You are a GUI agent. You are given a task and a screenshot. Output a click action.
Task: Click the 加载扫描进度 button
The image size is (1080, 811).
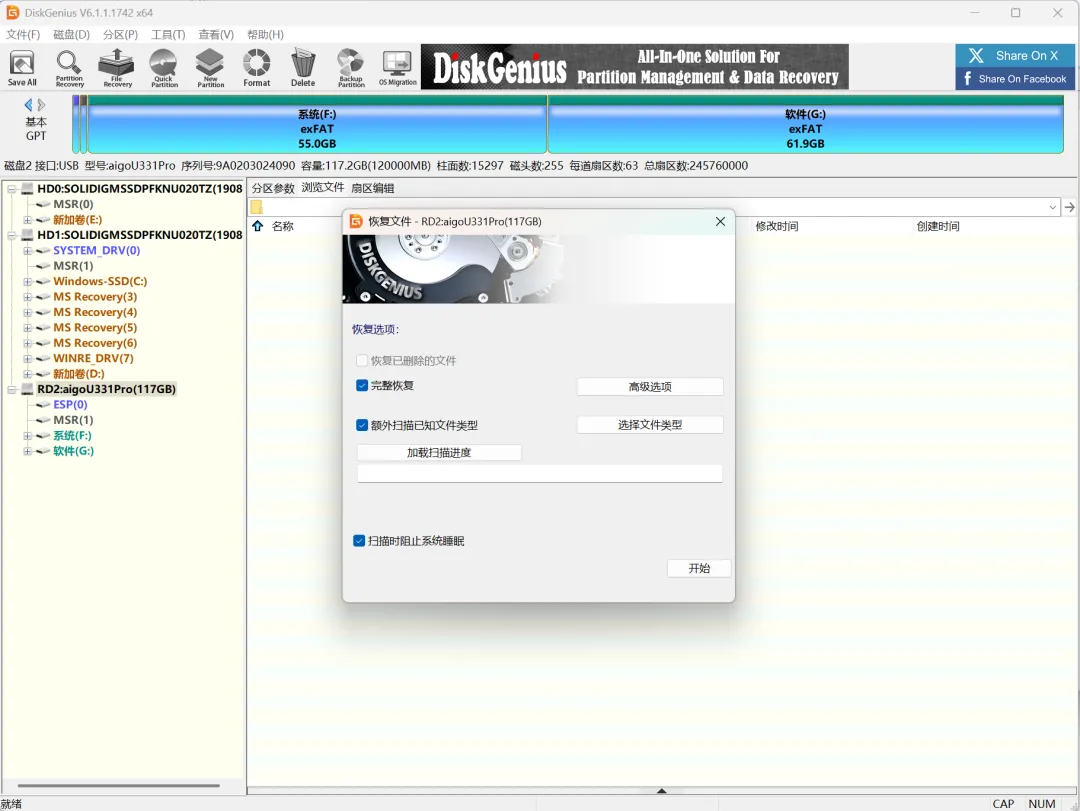[x=439, y=453]
